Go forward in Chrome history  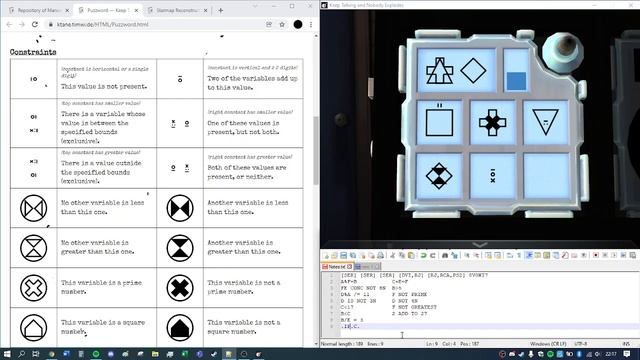point(22,24)
